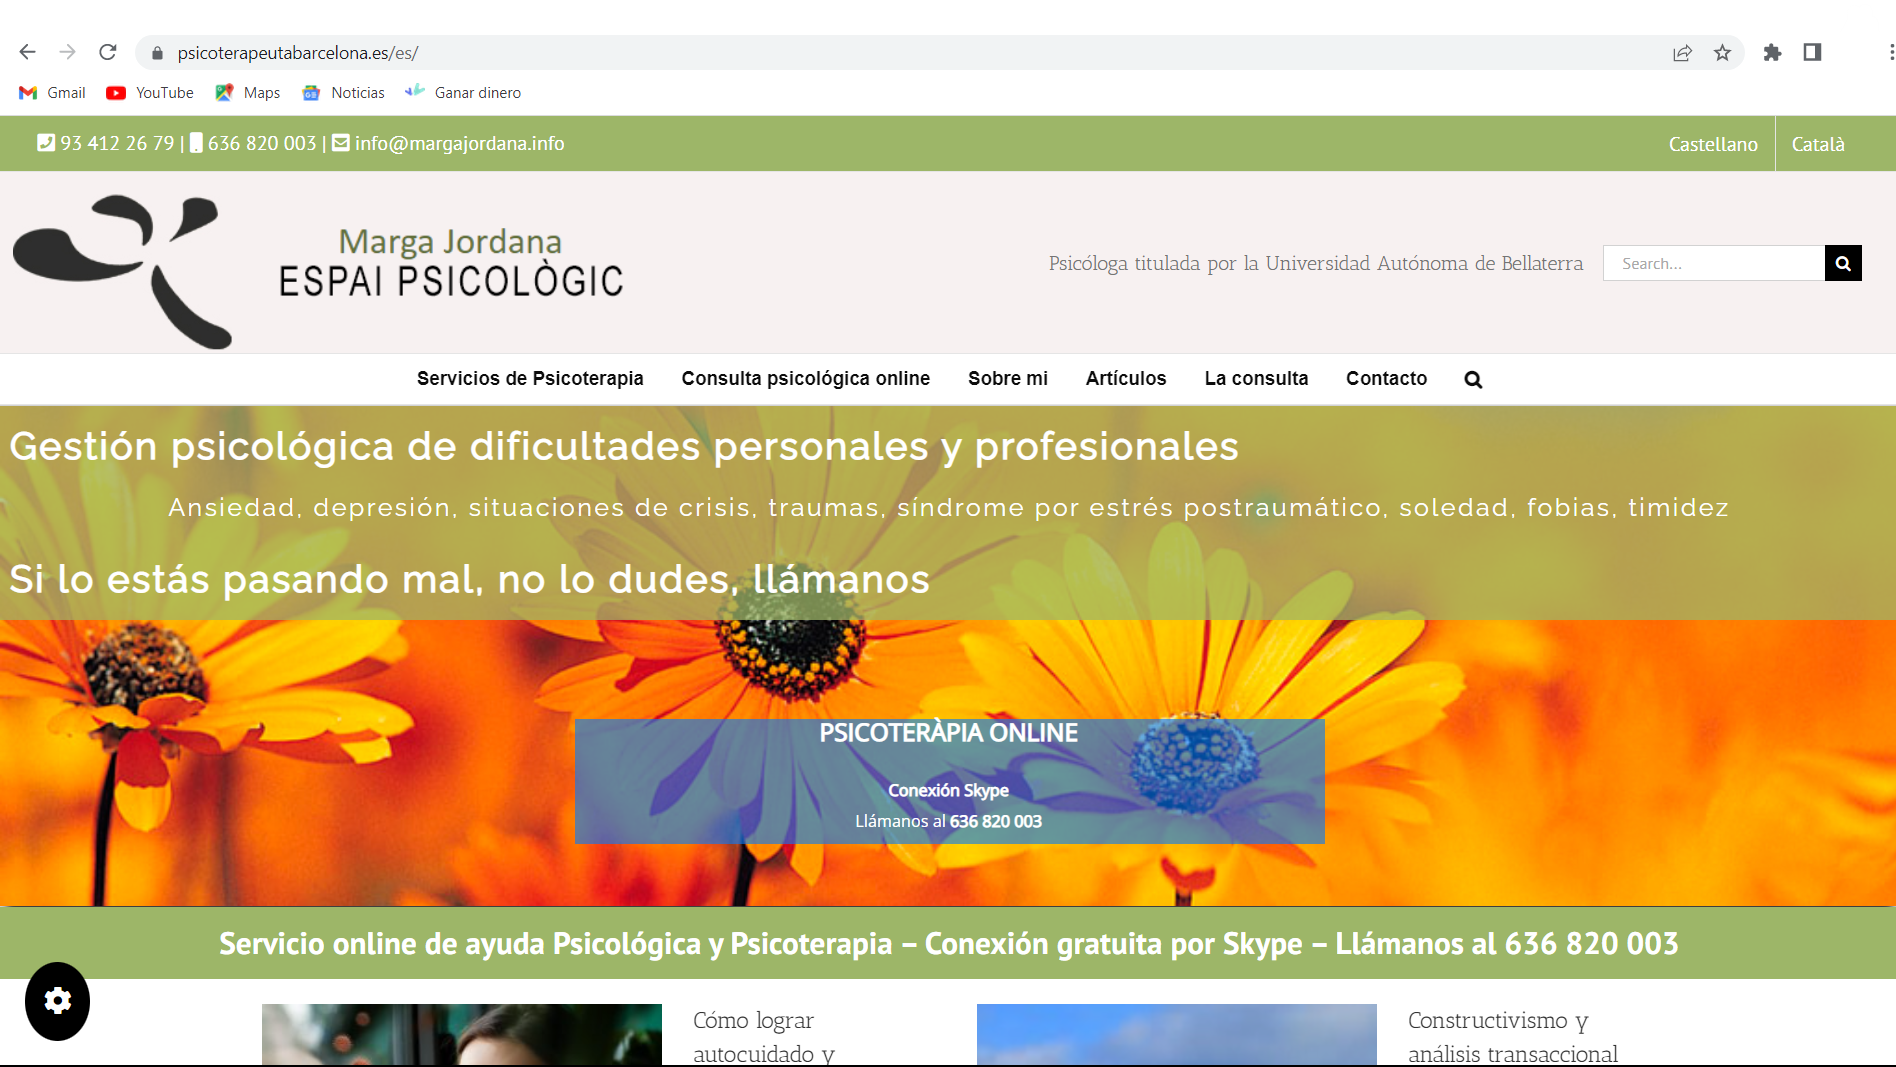Image resolution: width=1896 pixels, height=1067 pixels.
Task: Toggle the browser side panel icon
Action: point(1812,52)
